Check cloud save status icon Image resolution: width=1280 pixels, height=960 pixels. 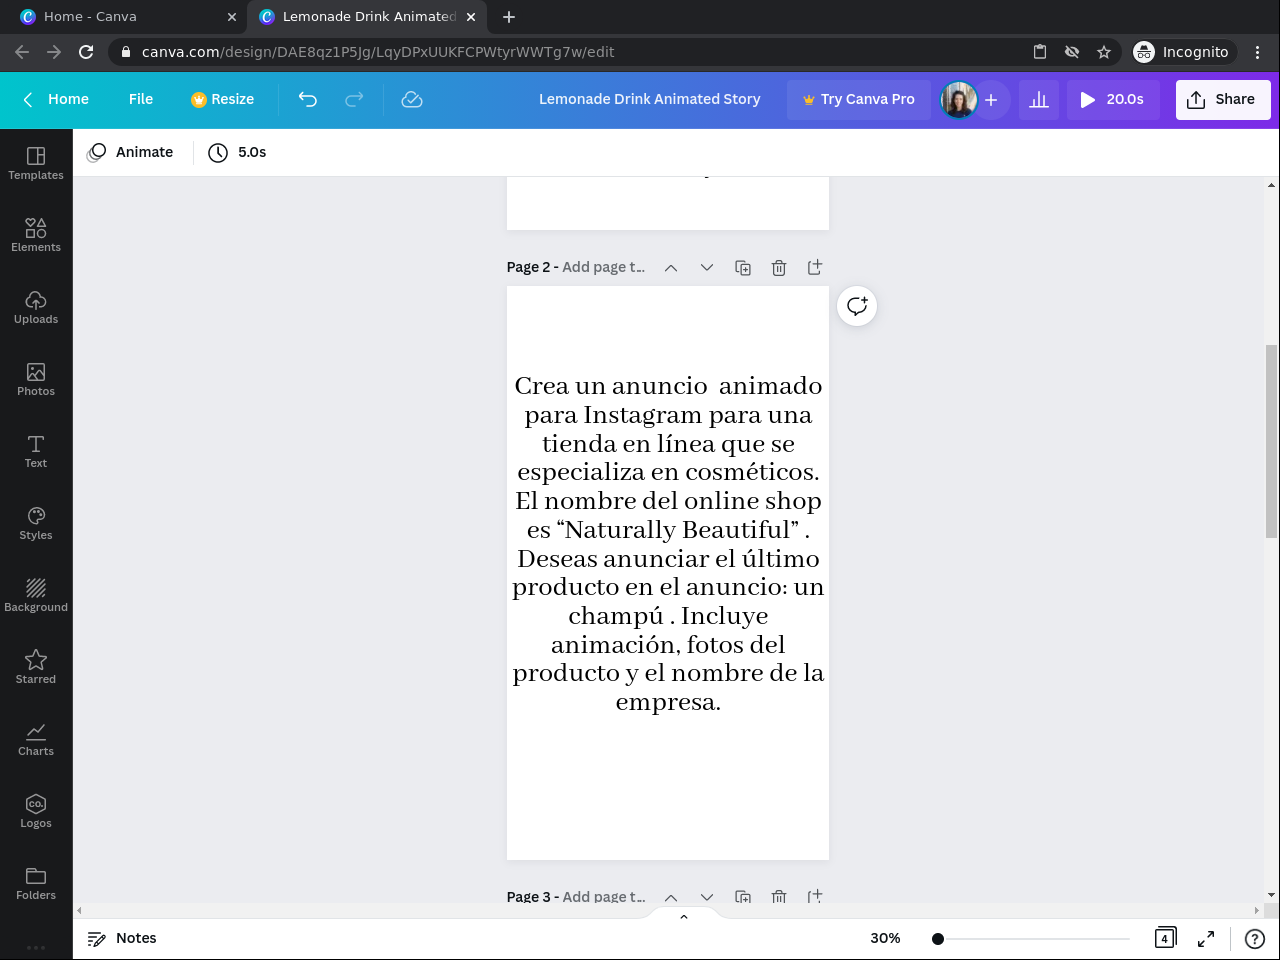pos(412,99)
